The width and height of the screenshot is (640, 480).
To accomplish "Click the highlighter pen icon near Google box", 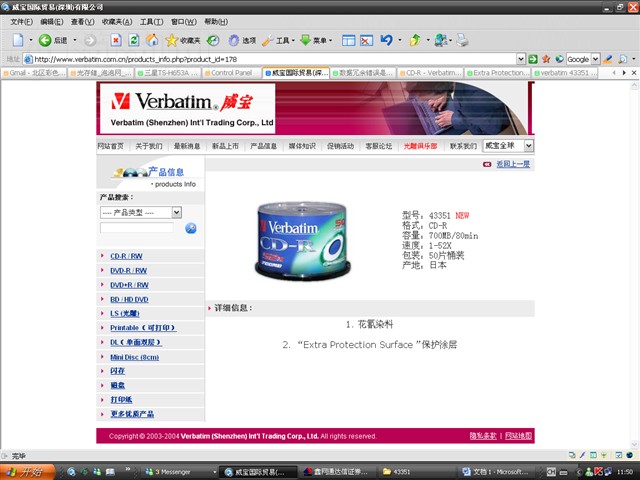I will (x=608, y=59).
